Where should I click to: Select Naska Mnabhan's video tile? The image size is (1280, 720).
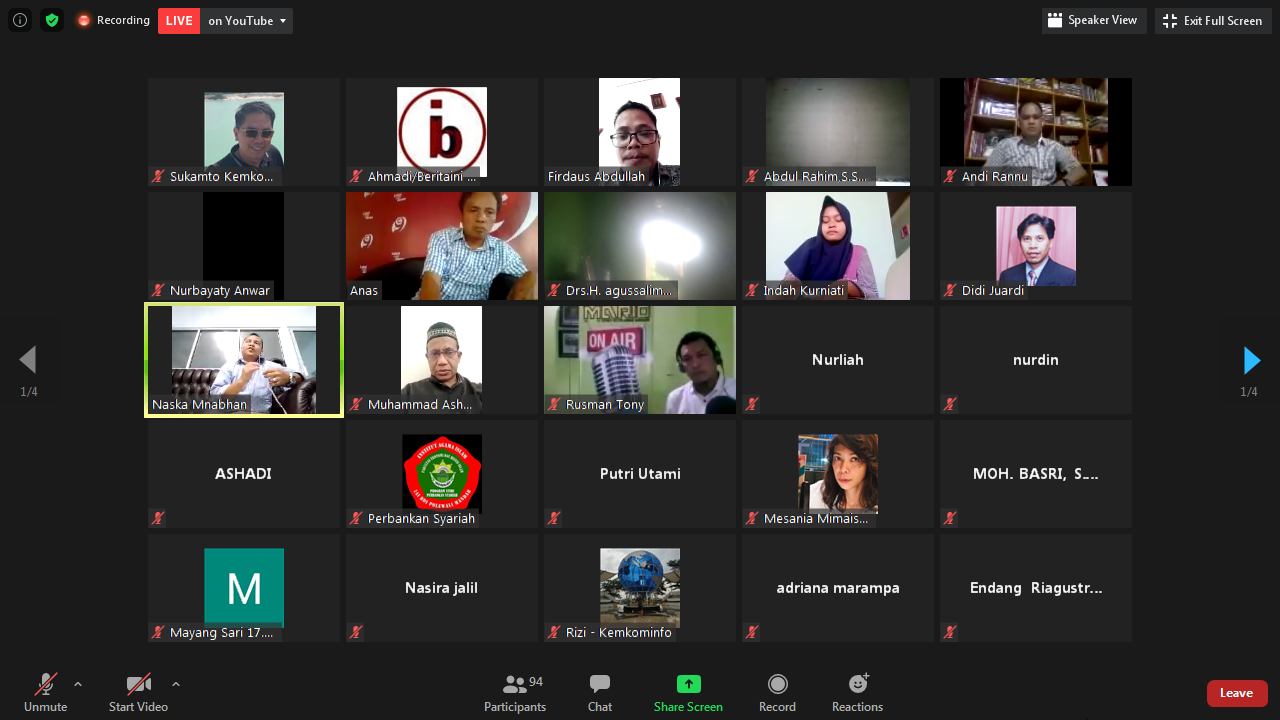coord(244,360)
